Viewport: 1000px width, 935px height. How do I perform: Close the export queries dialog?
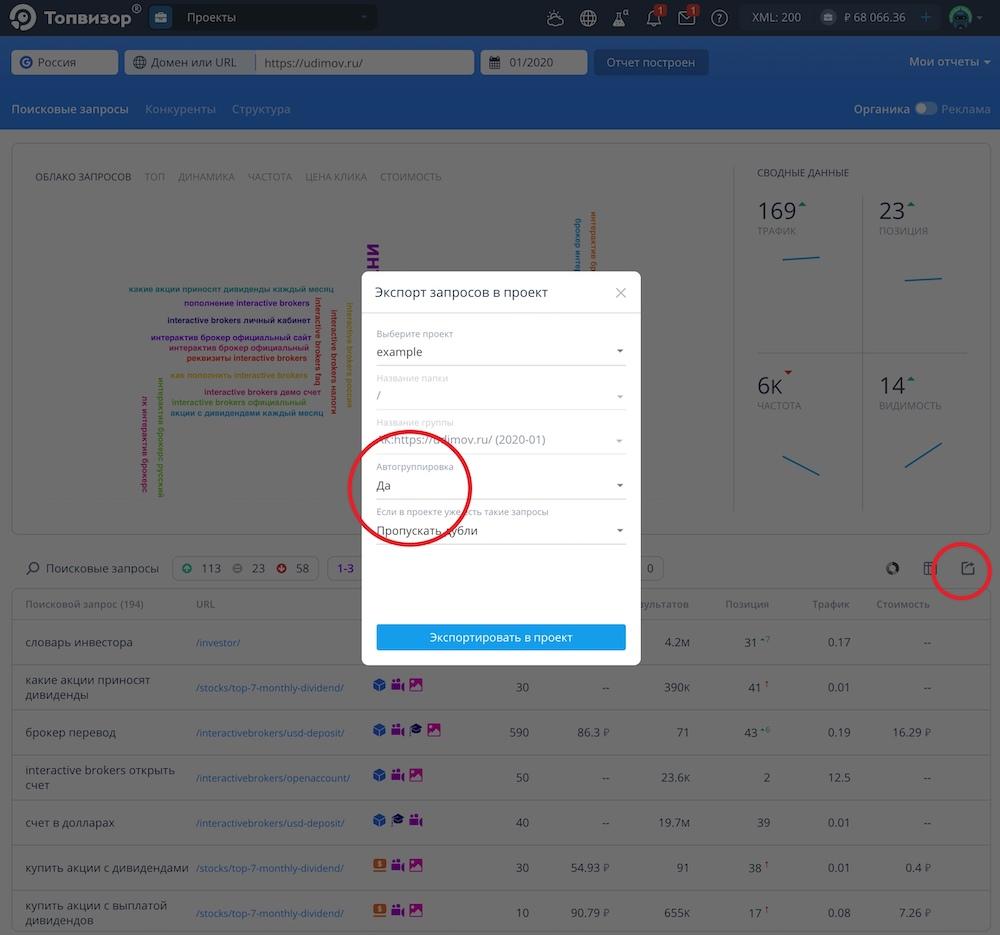coord(621,293)
